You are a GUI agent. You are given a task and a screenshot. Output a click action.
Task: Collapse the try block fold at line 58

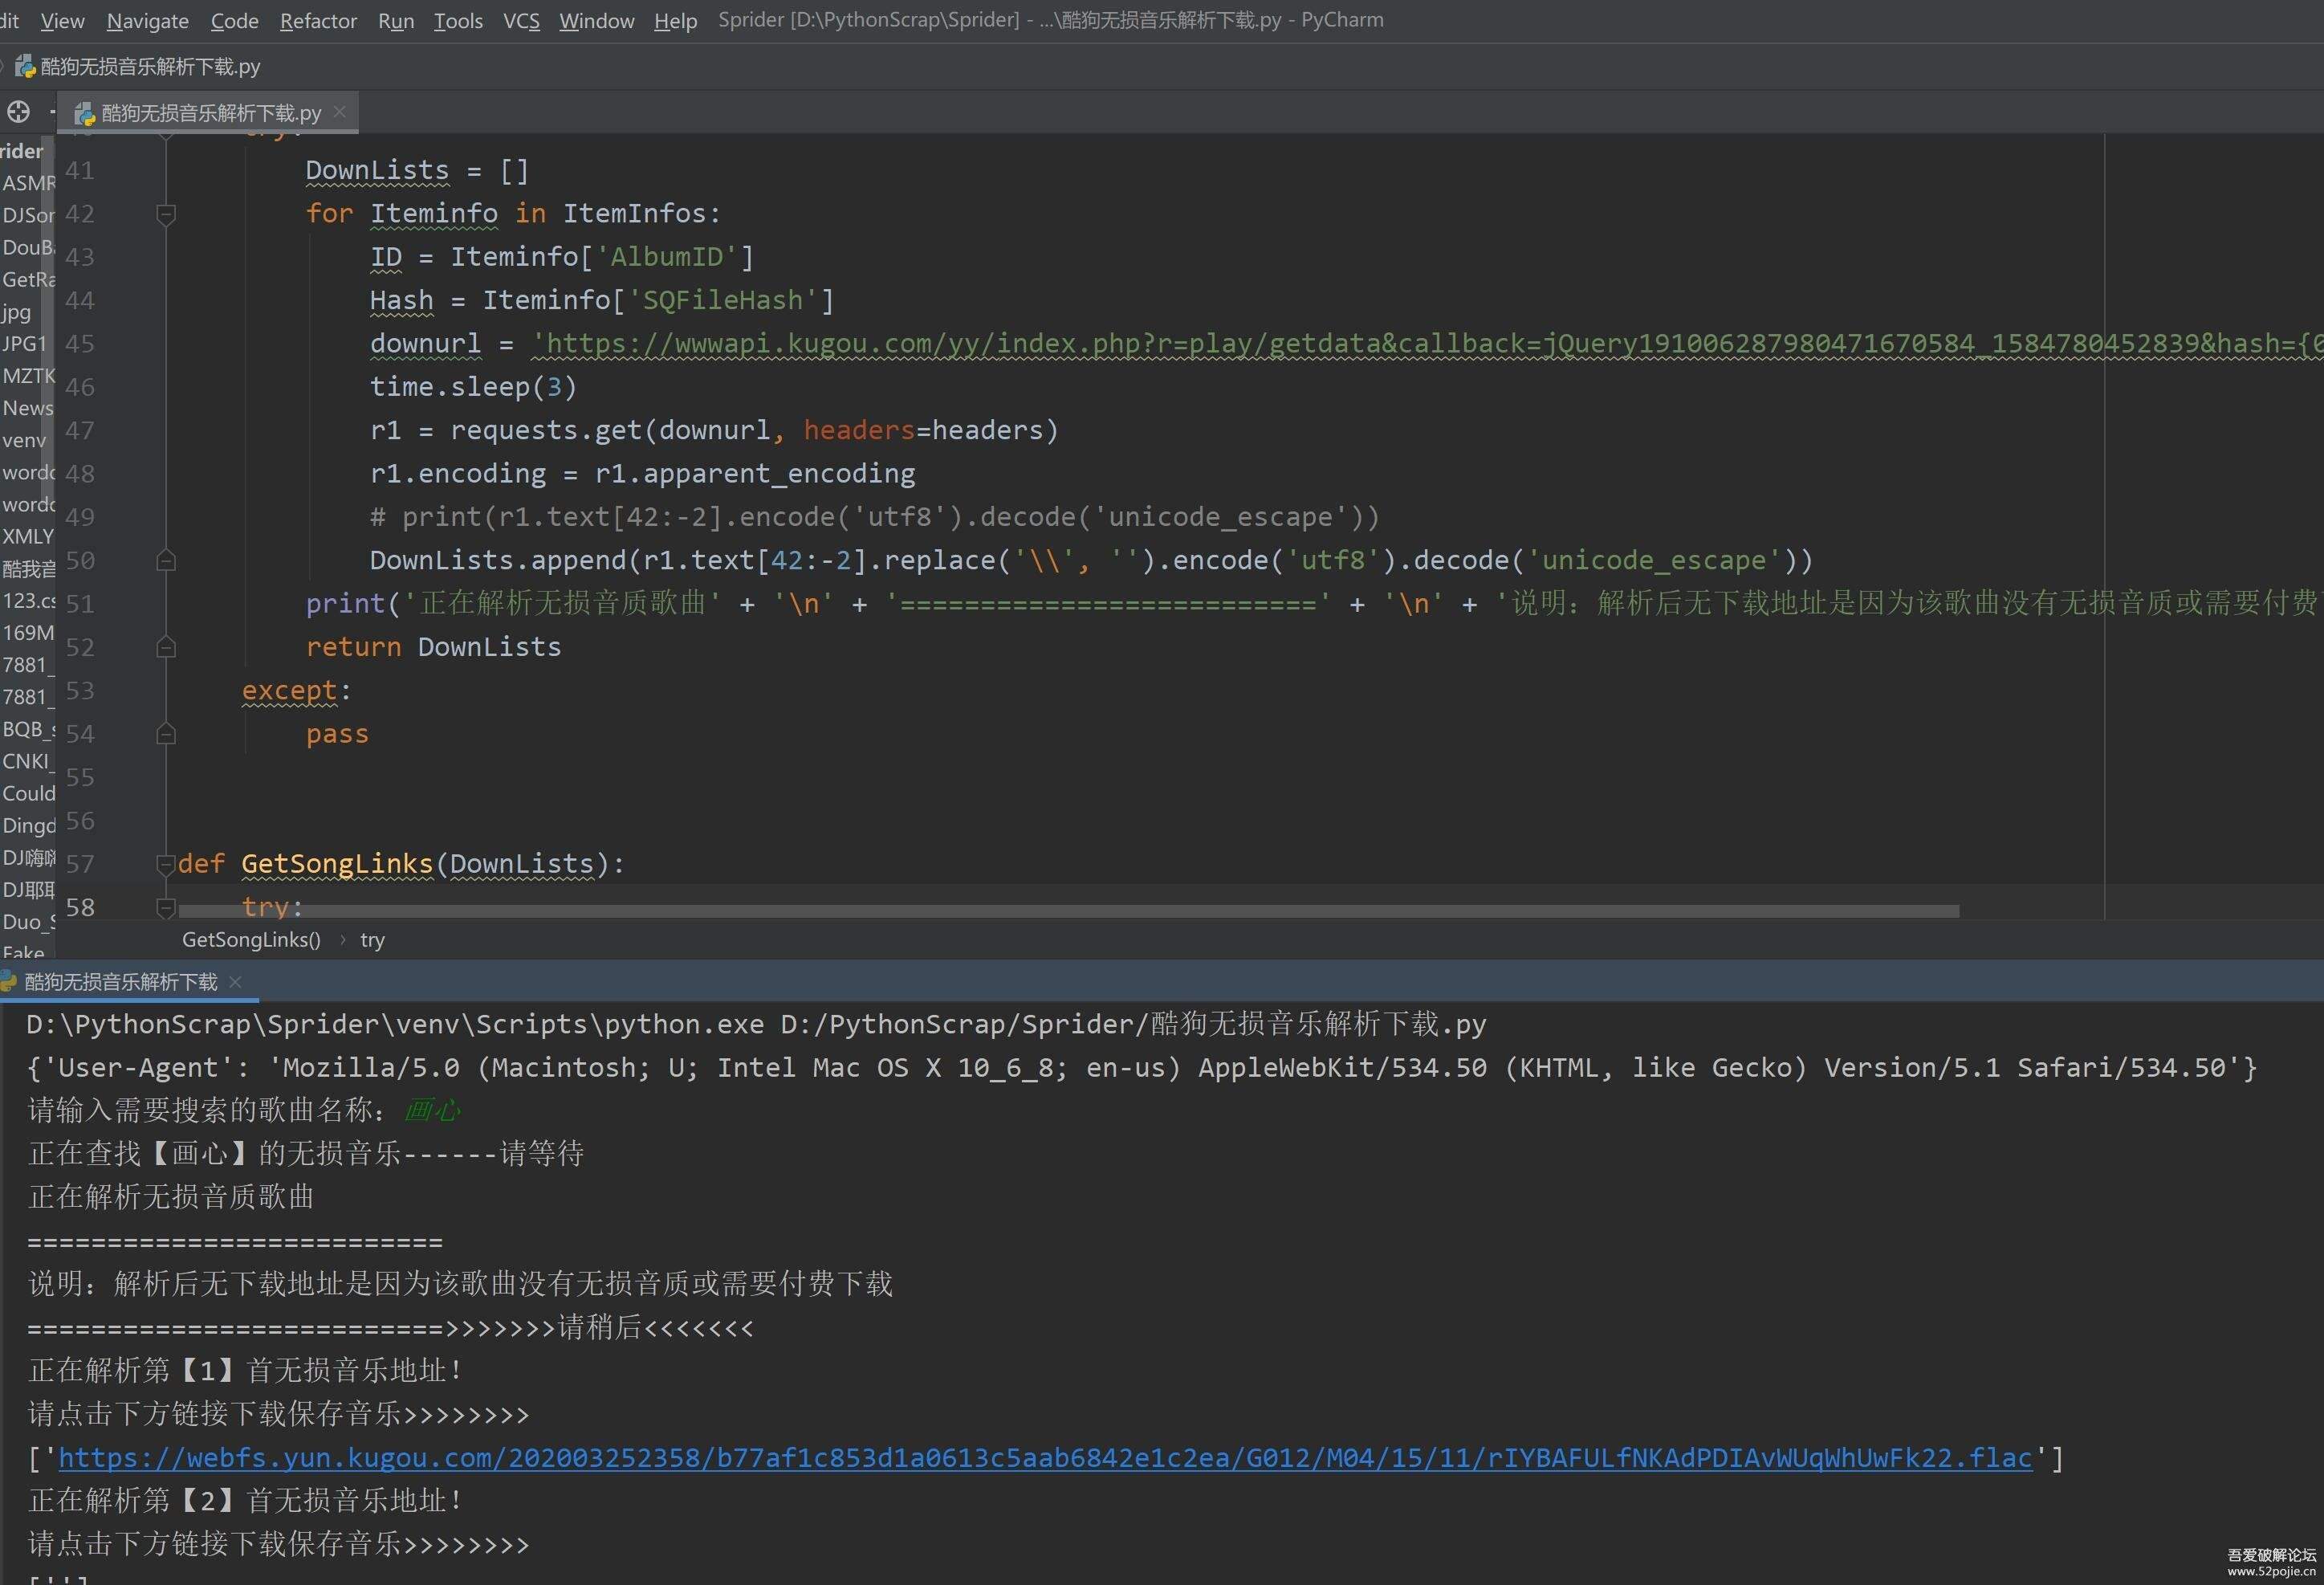coord(166,907)
